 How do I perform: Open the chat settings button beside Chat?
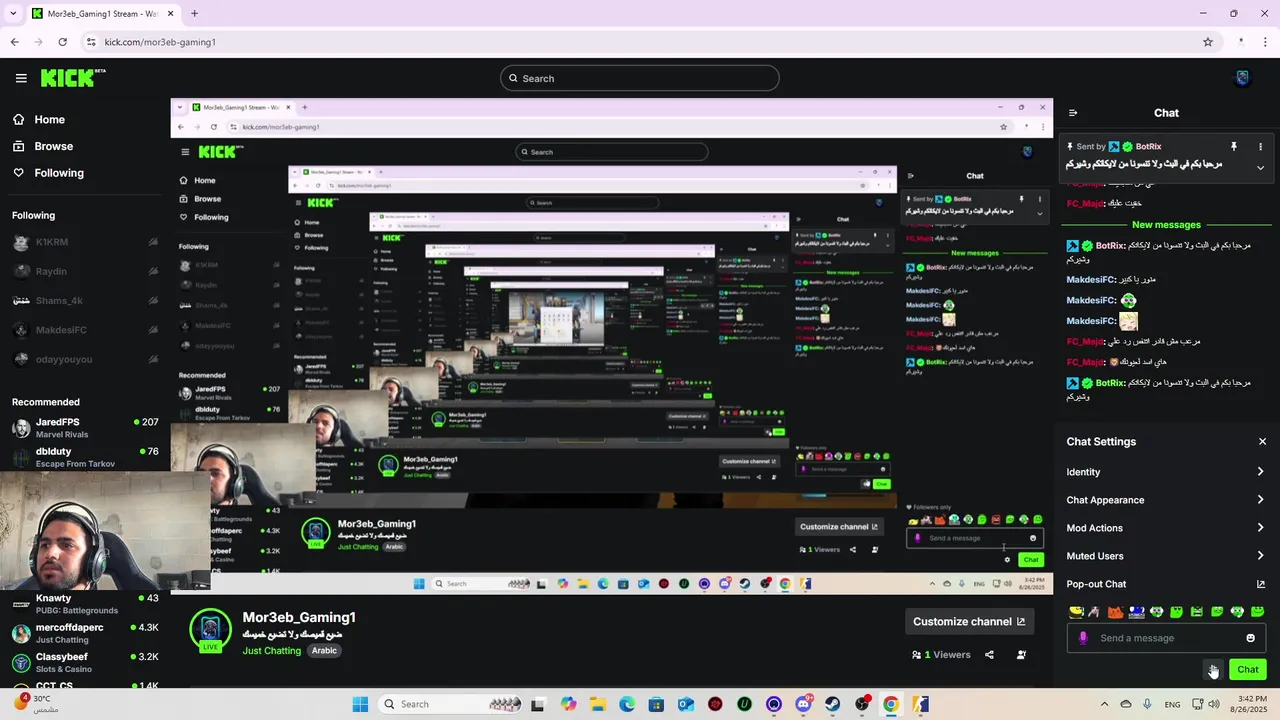1213,669
